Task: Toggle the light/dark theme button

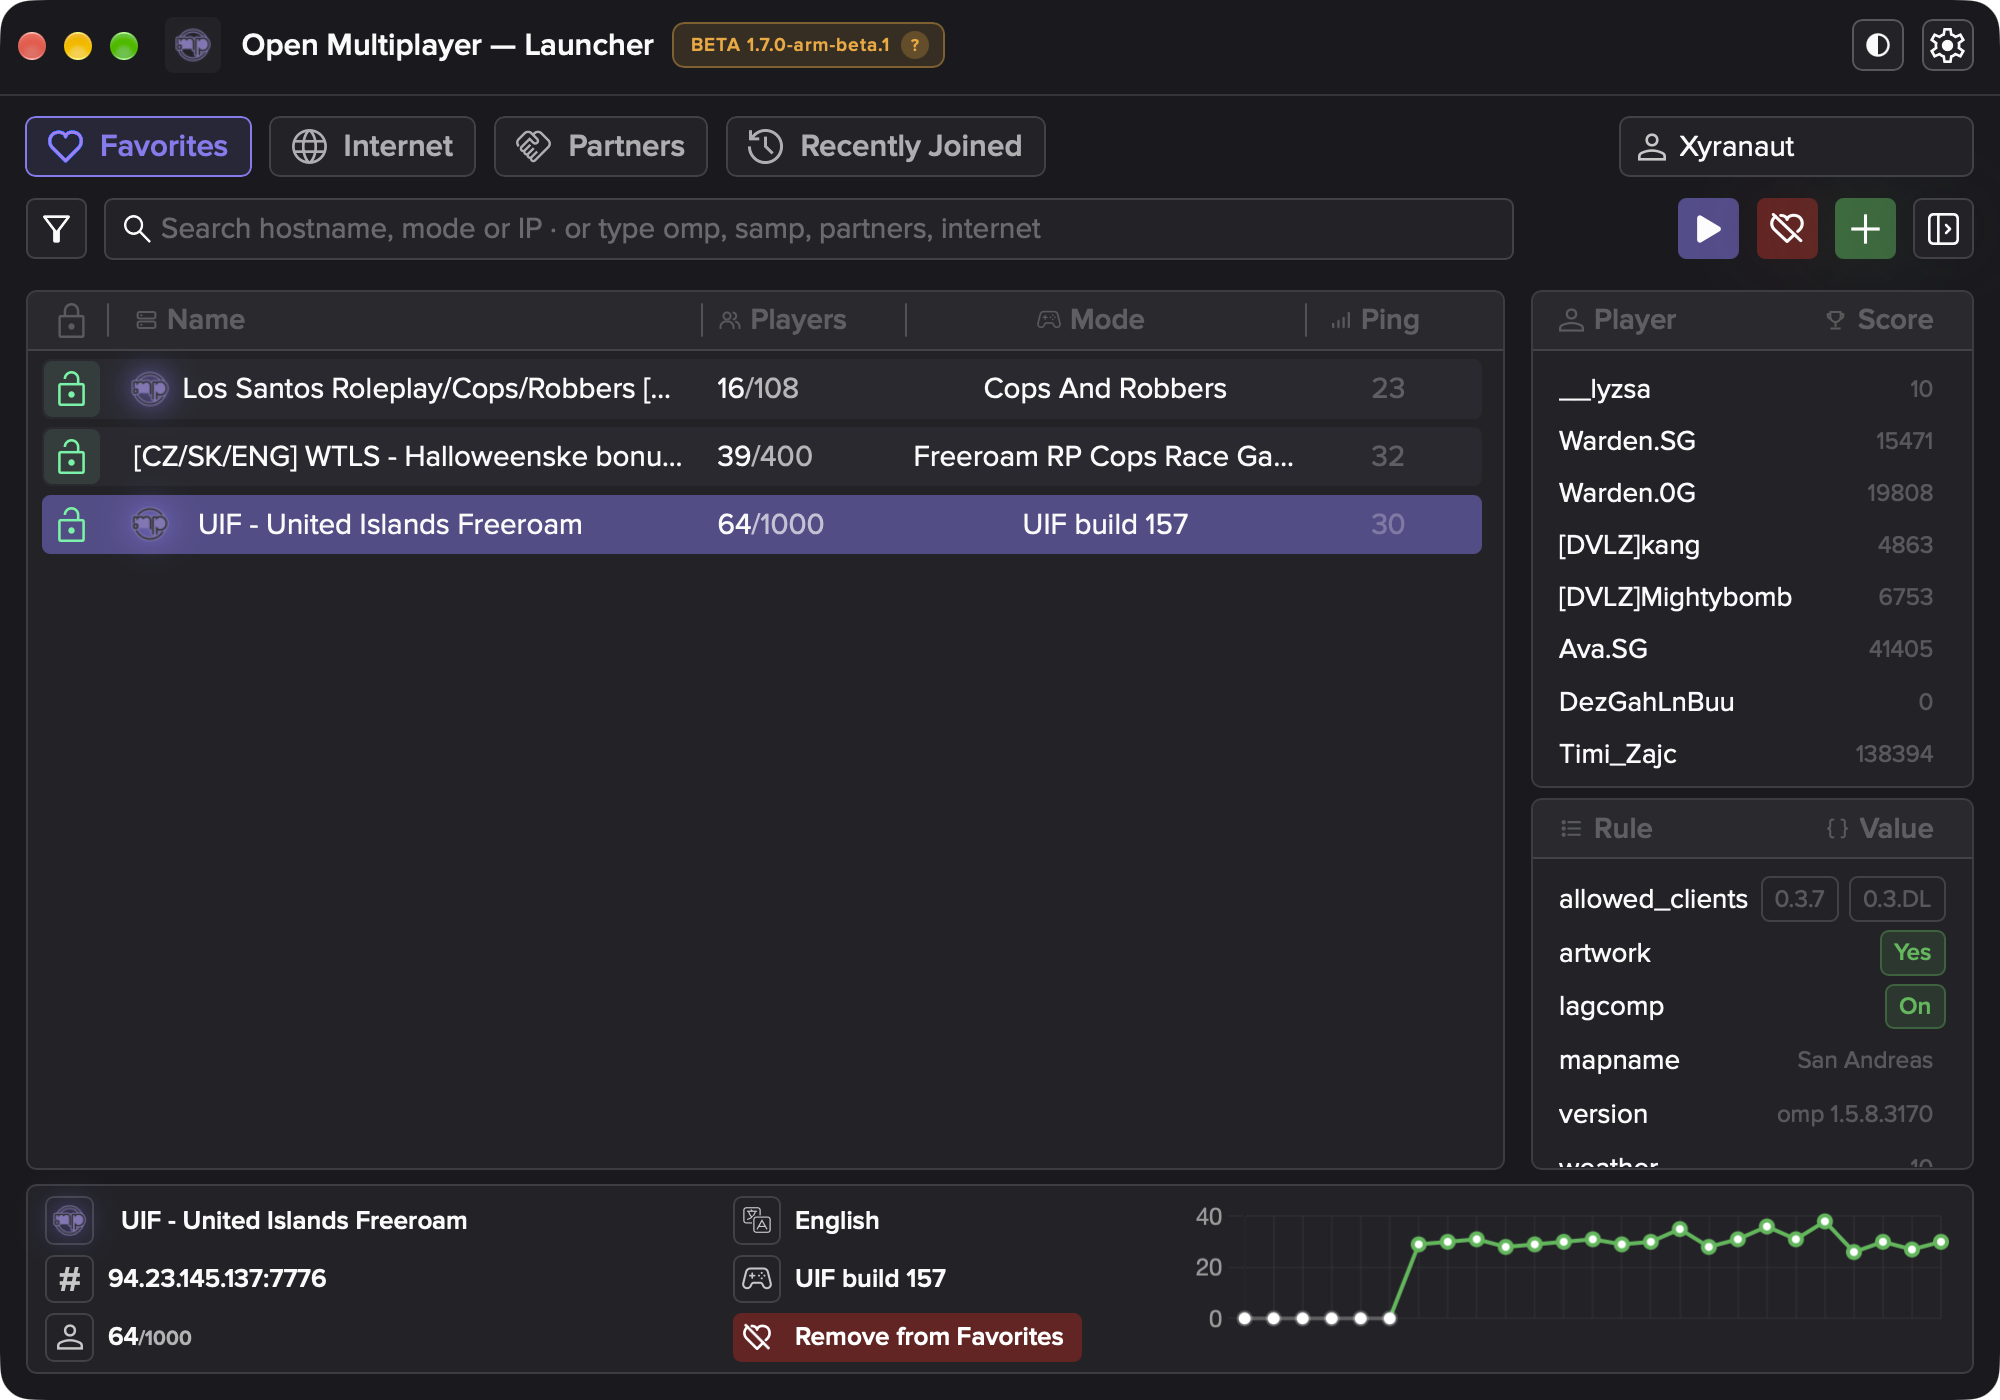Action: [x=1877, y=45]
